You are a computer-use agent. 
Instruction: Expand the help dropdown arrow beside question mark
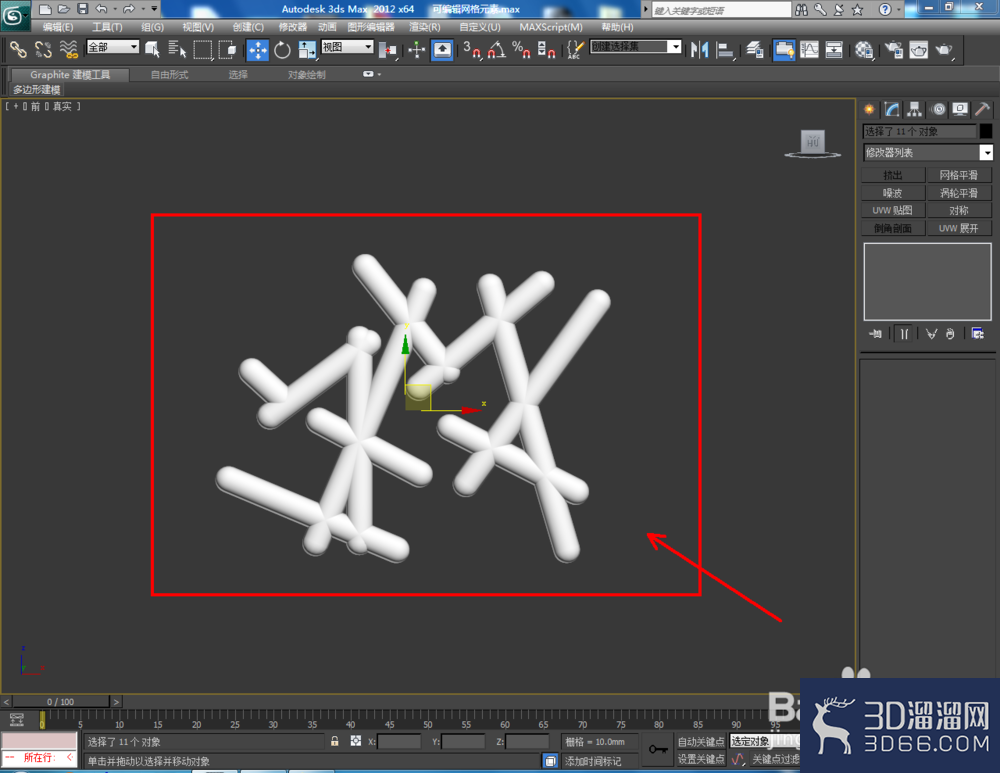pos(899,10)
